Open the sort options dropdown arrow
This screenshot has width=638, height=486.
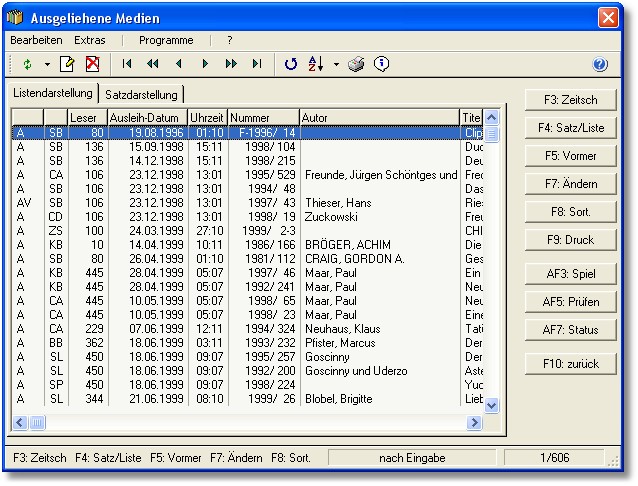pyautogui.click(x=336, y=64)
